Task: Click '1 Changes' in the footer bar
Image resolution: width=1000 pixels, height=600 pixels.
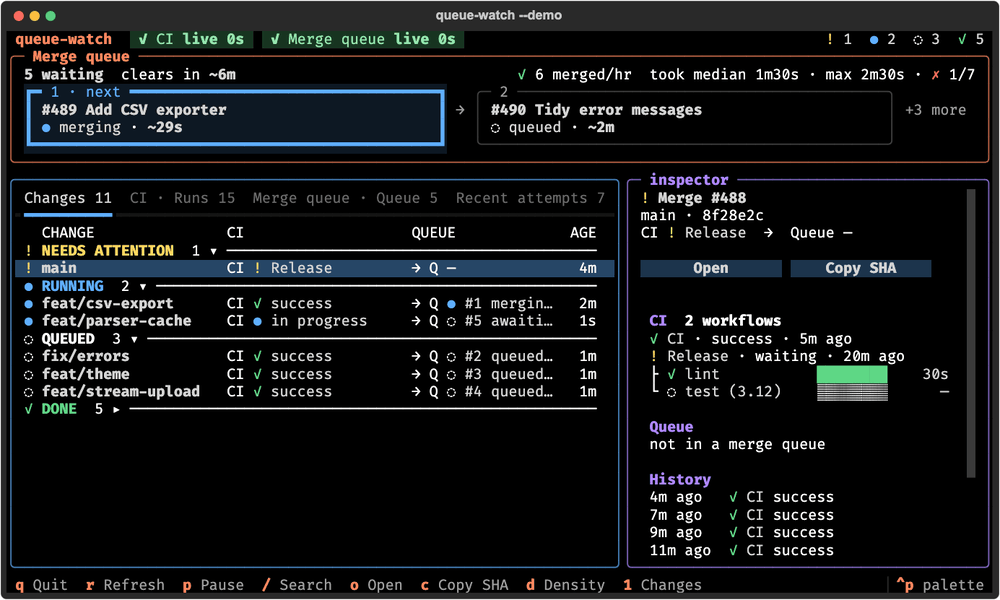Action: tap(663, 585)
